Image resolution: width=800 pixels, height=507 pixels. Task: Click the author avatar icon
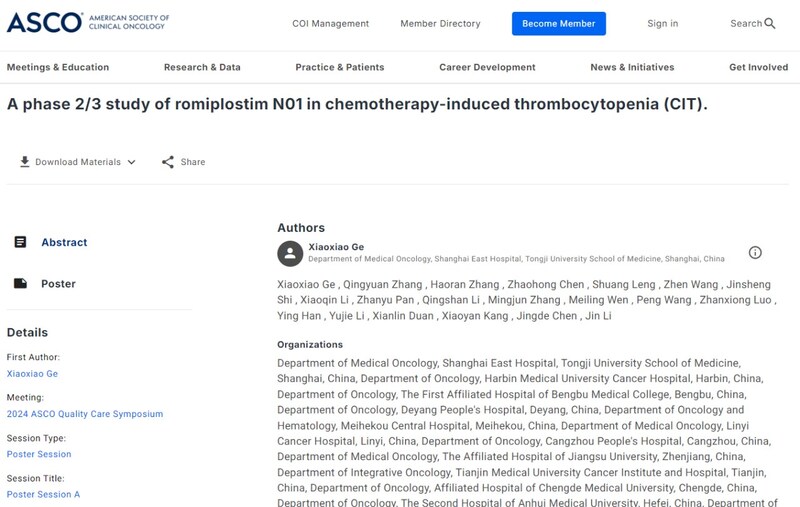point(290,253)
